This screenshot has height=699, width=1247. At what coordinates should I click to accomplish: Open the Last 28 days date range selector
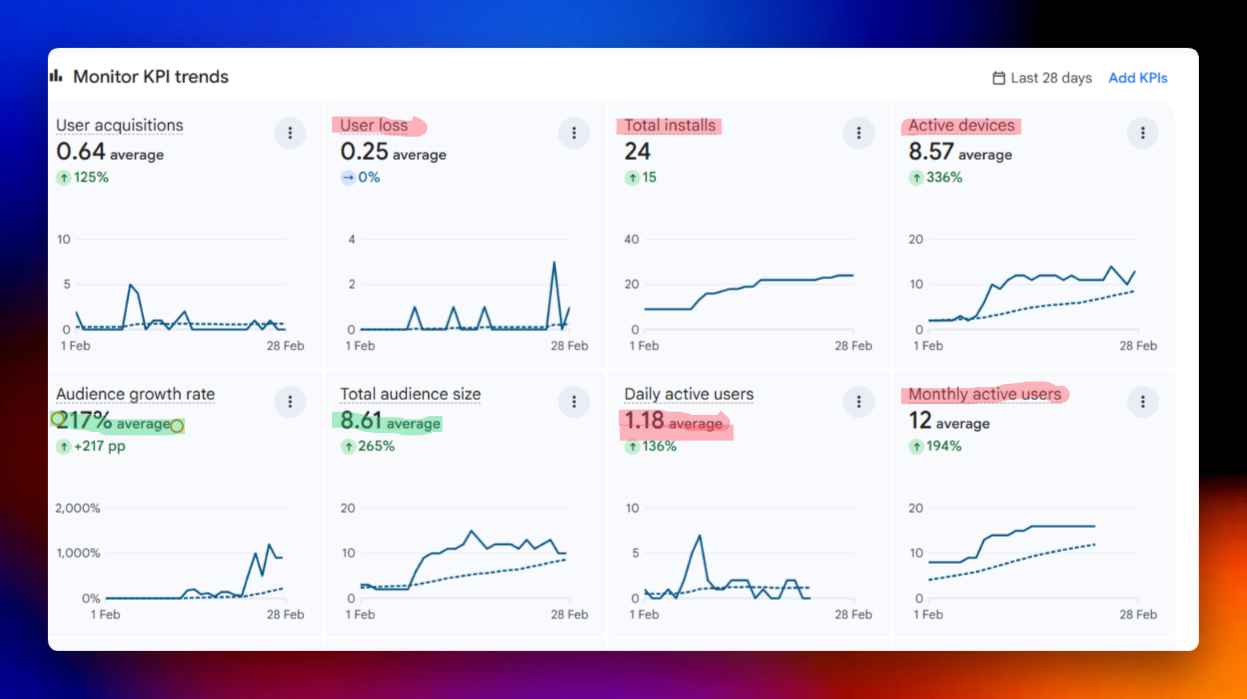(1051, 78)
